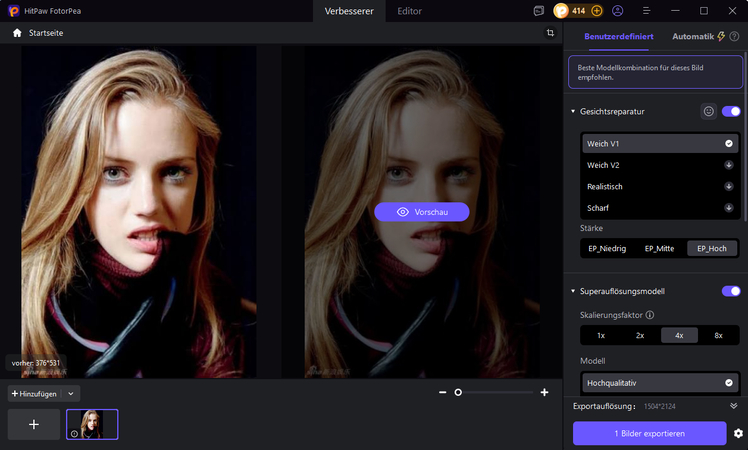
Task: Switch to the Editor tab
Action: (409, 11)
